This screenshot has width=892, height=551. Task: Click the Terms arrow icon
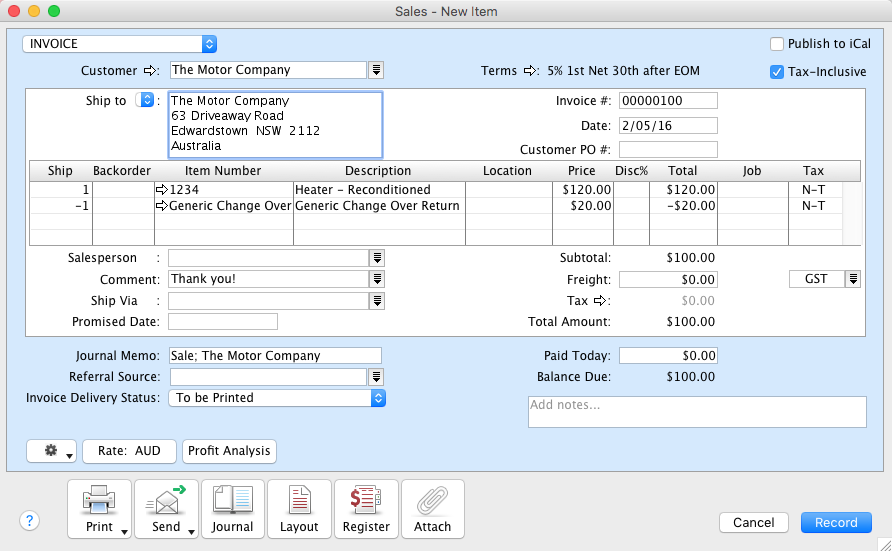point(533,71)
